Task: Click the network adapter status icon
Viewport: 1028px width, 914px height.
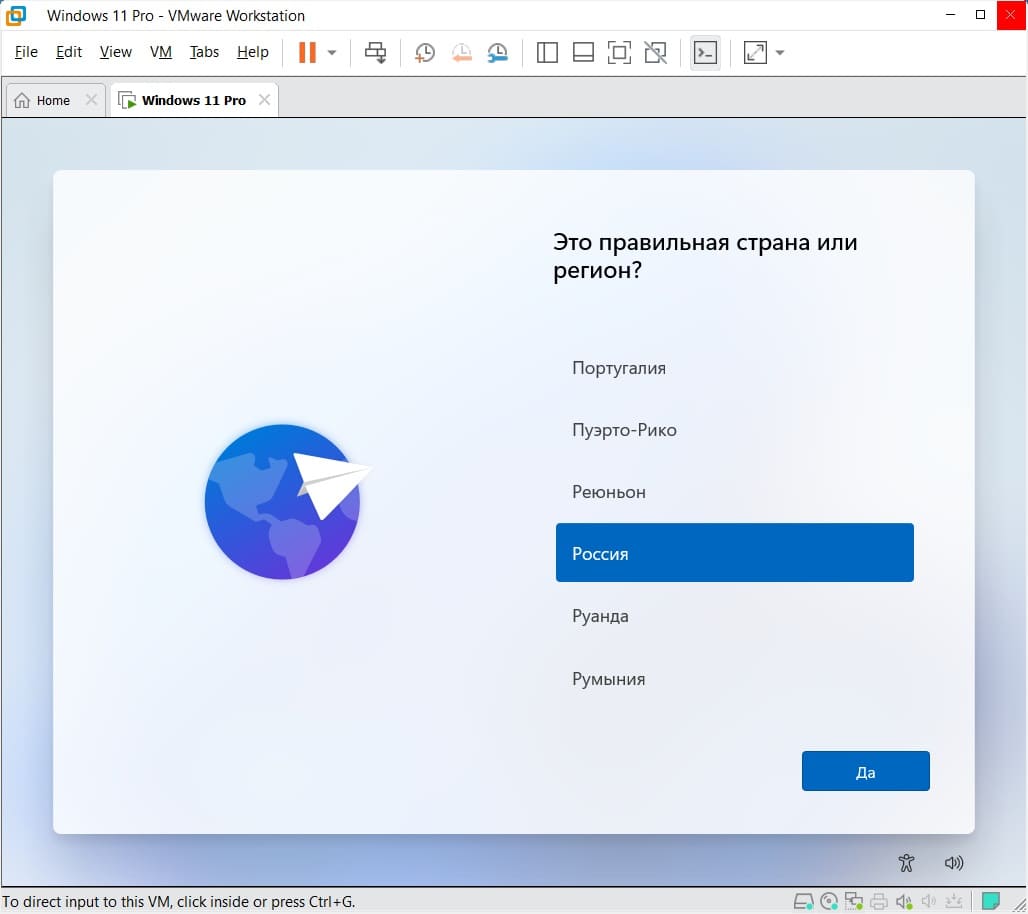Action: coord(854,902)
